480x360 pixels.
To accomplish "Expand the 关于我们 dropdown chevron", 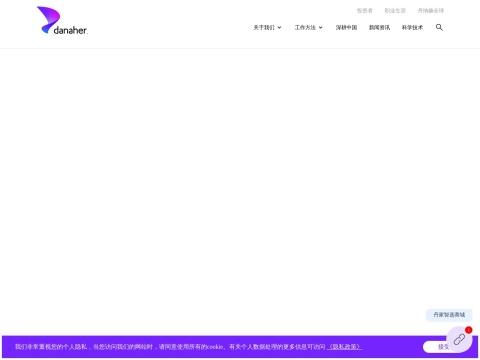I will coord(280,28).
